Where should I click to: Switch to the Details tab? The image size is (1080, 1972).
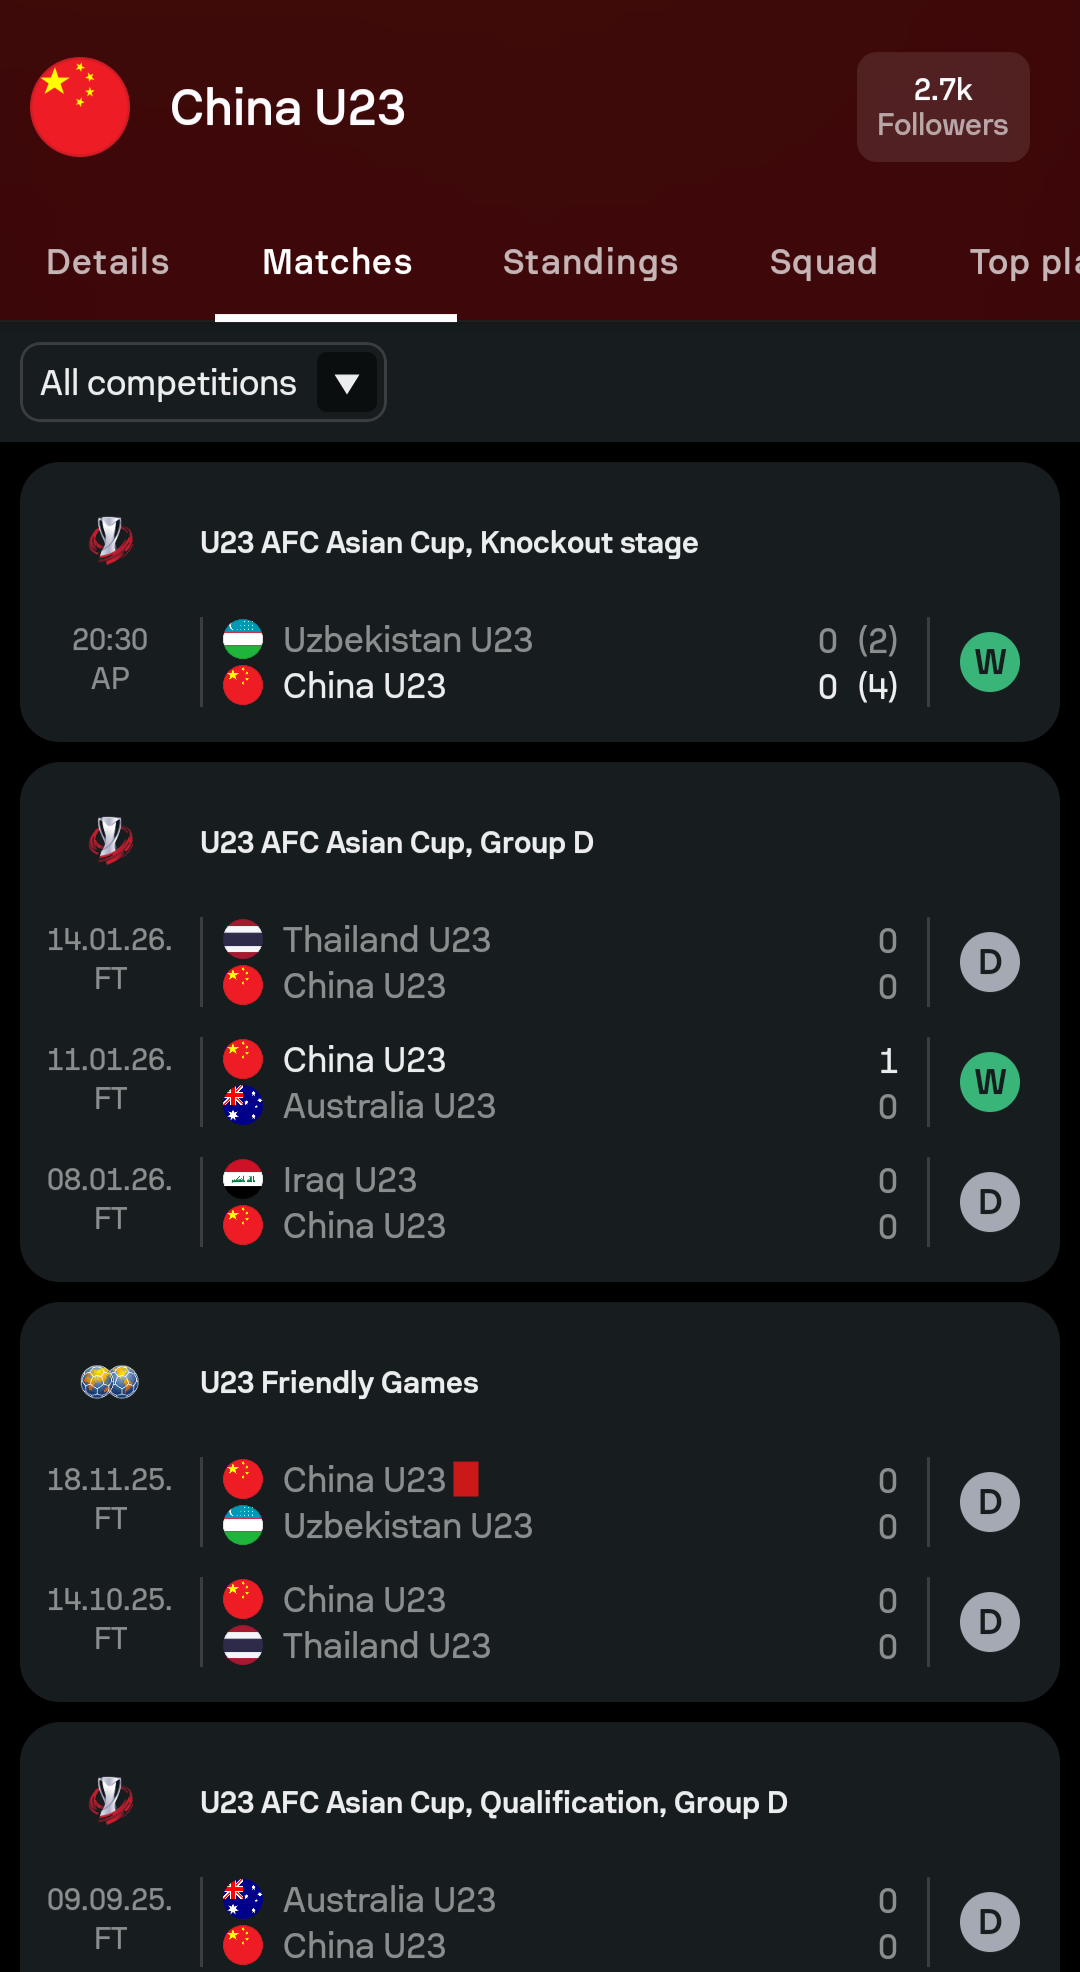pyautogui.click(x=108, y=262)
